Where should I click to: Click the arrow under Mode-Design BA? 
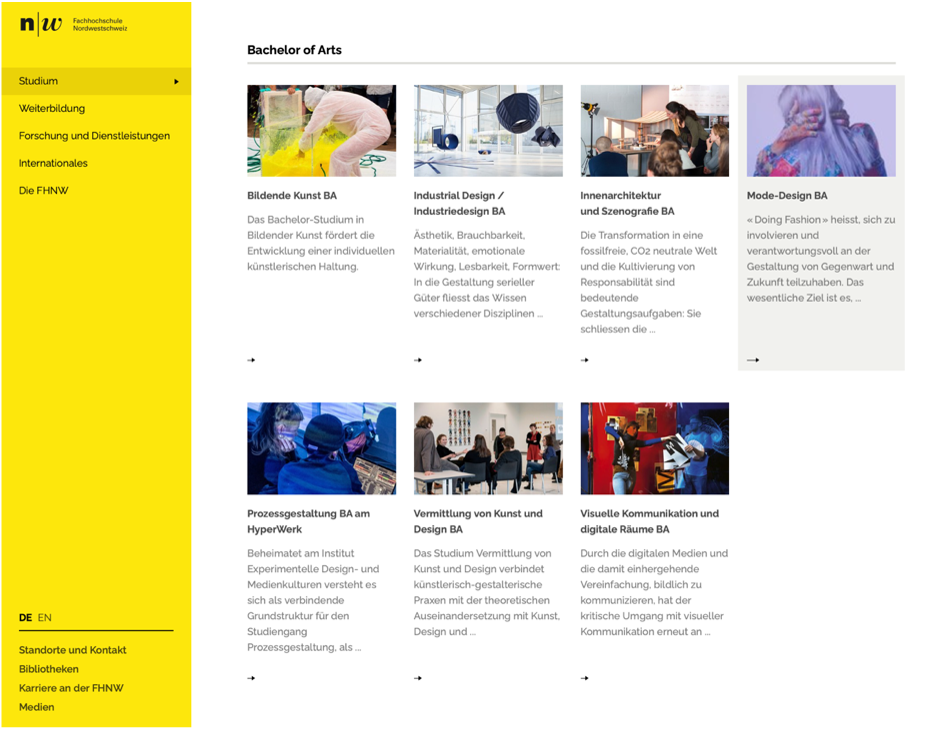[753, 360]
